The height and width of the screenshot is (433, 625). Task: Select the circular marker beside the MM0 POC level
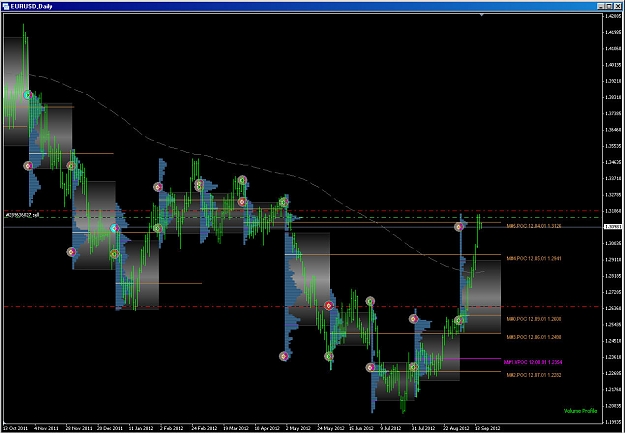(459, 320)
